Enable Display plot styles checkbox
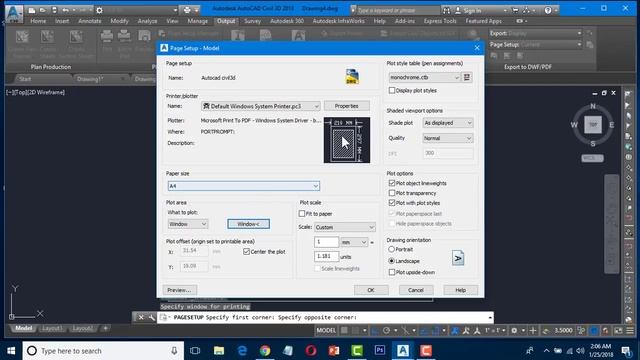 [392, 90]
